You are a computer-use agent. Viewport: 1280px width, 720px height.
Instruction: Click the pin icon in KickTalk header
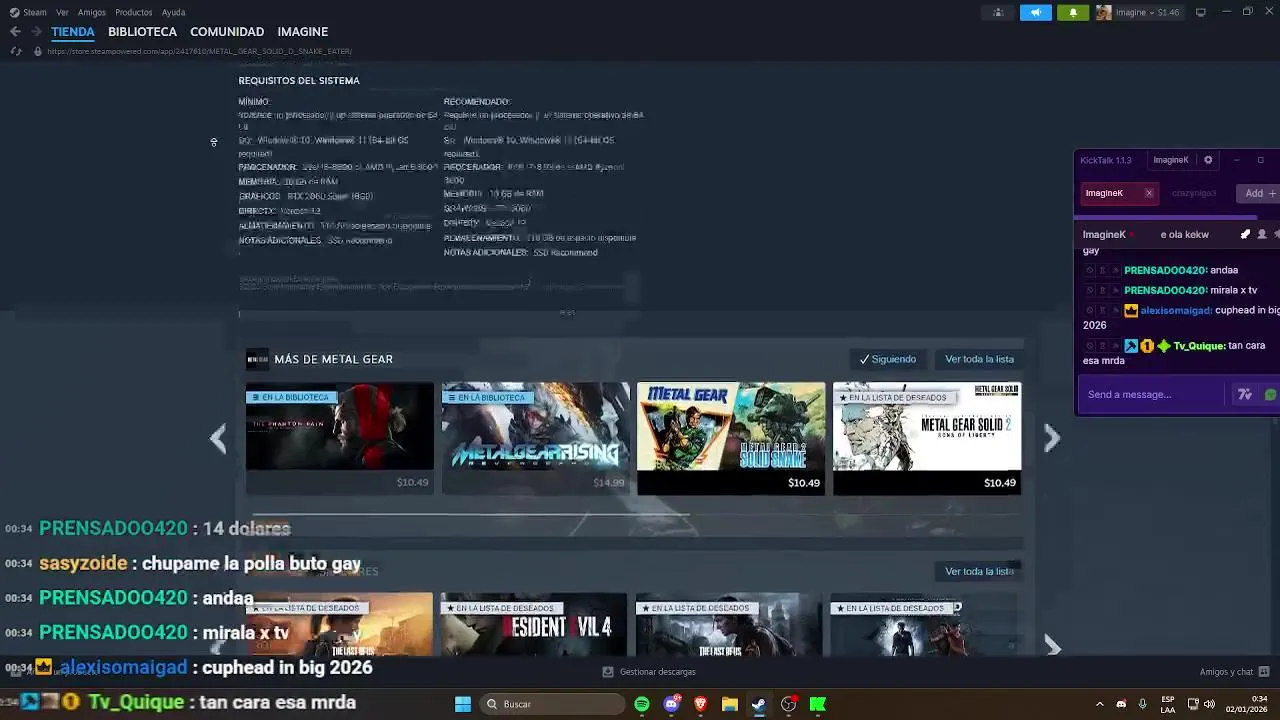(1245, 234)
